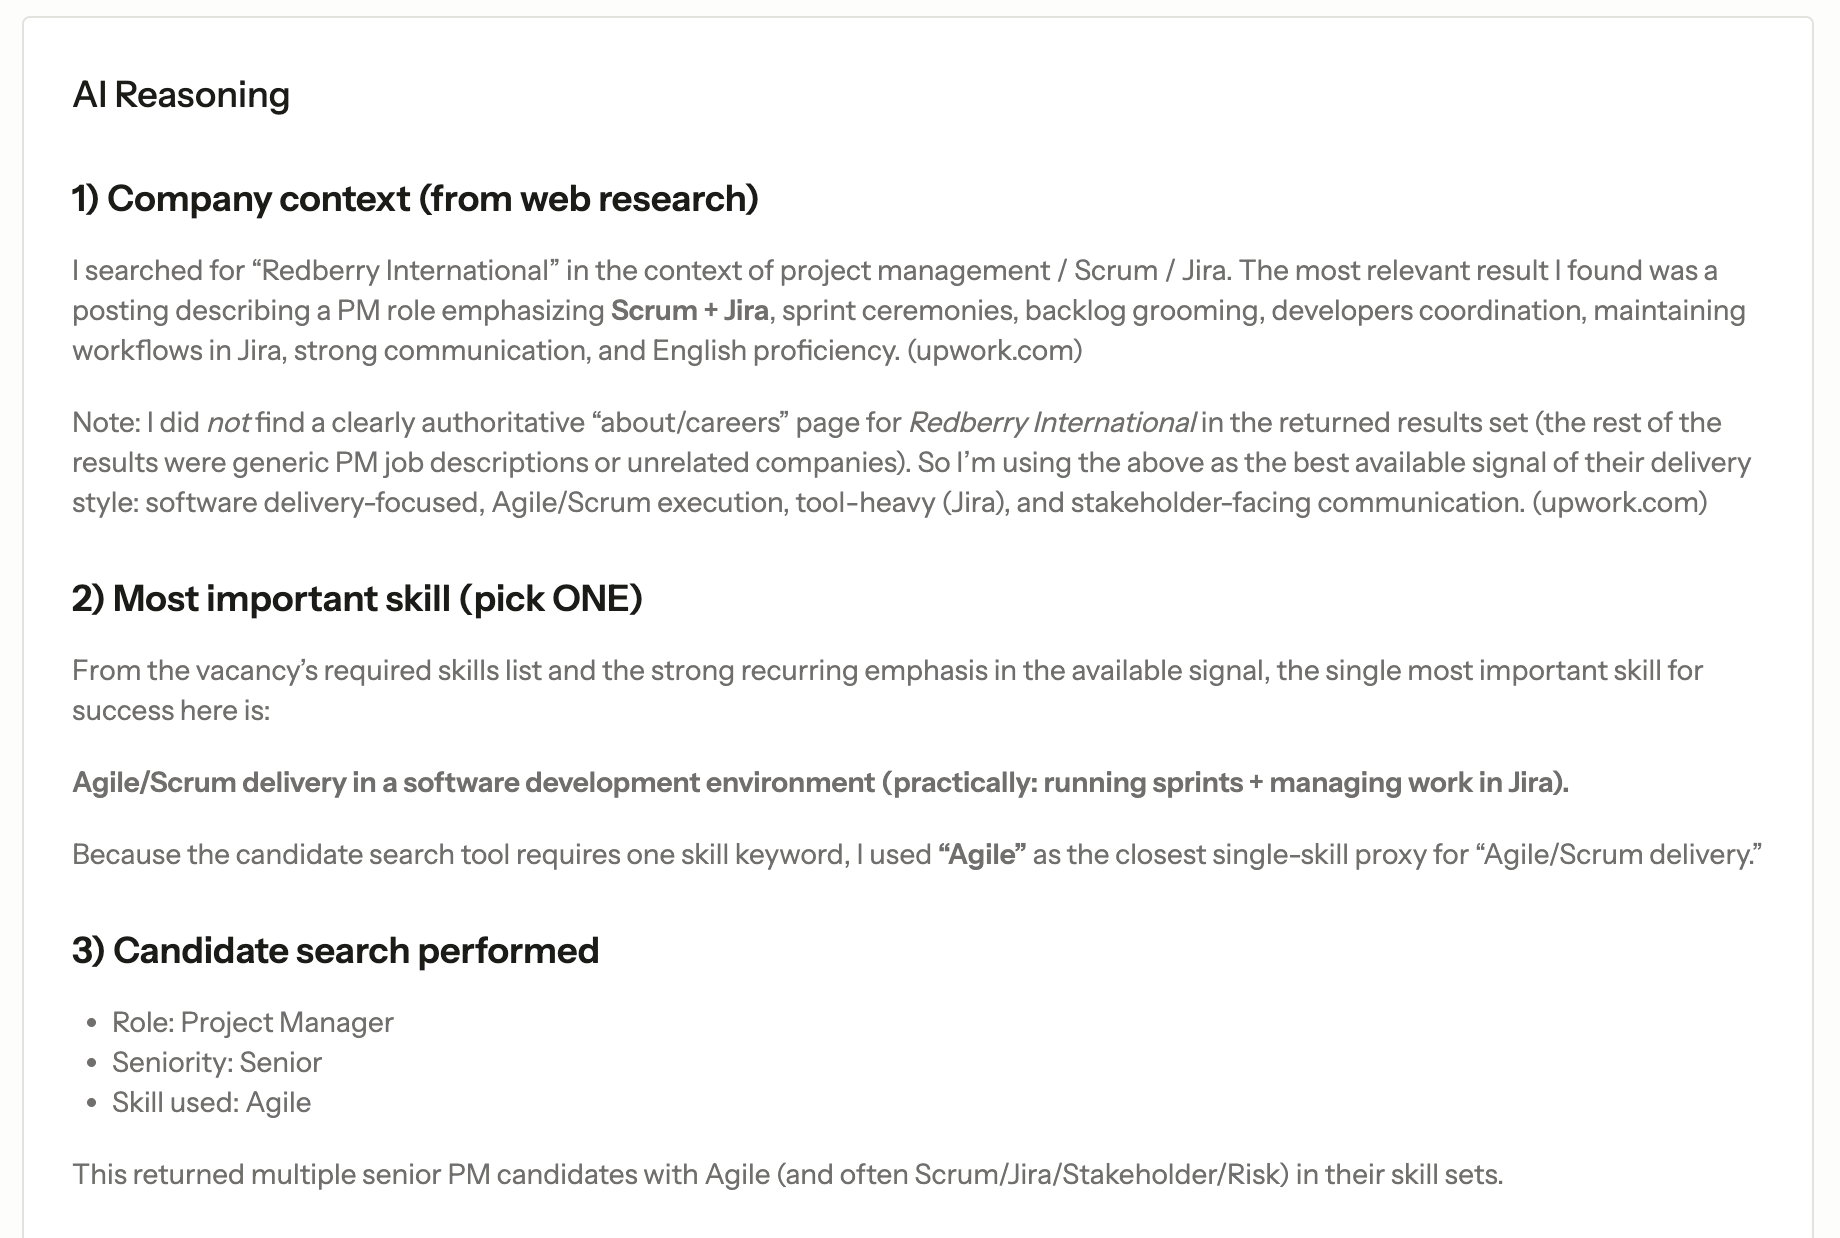Click the italic word "not" in the Note
The width and height of the screenshot is (1840, 1238).
tap(228, 423)
